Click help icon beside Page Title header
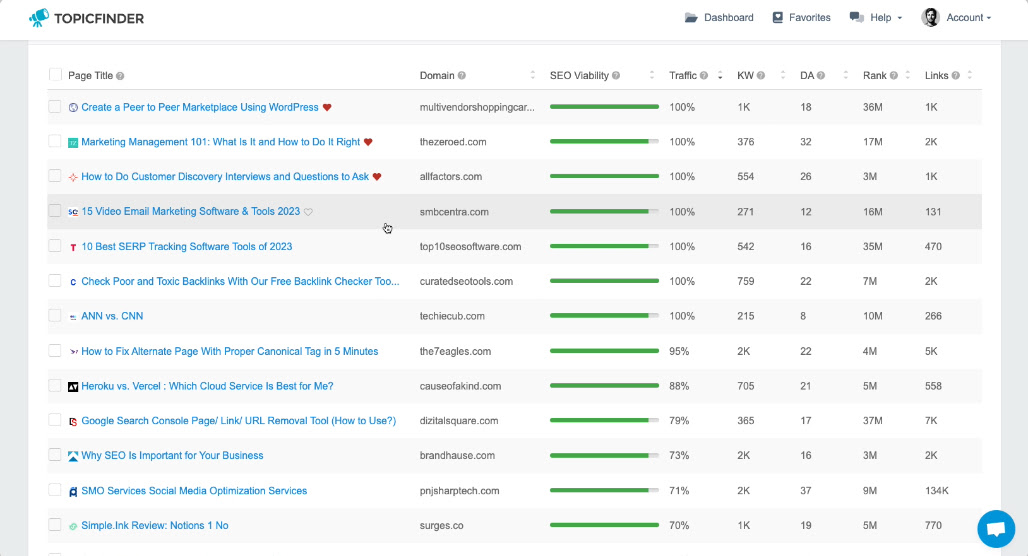 click(120, 76)
